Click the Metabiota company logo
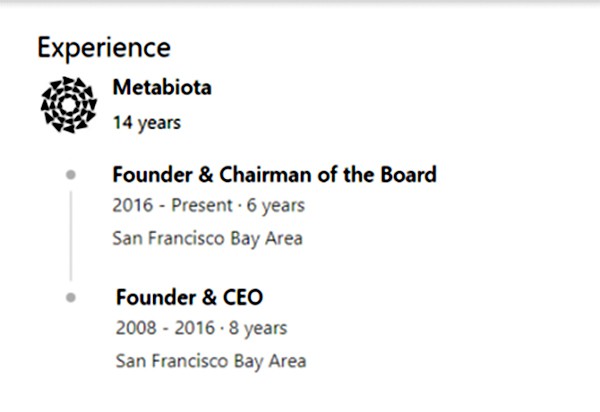 click(x=69, y=105)
